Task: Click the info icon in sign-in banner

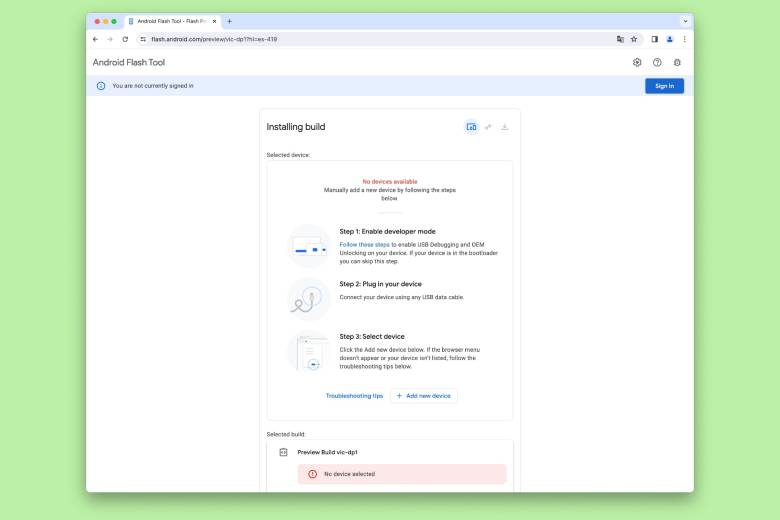Action: pos(101,86)
